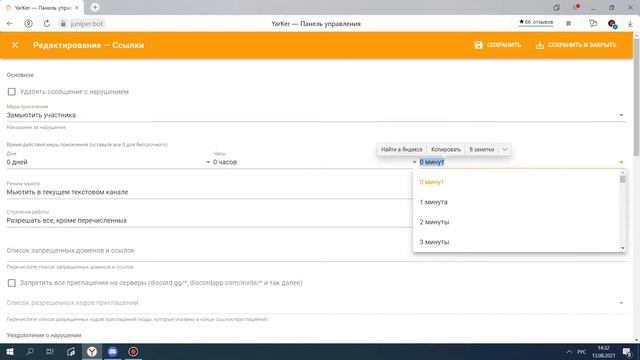Click the save floppy disk icon
The width and height of the screenshot is (640, 360).
point(478,45)
